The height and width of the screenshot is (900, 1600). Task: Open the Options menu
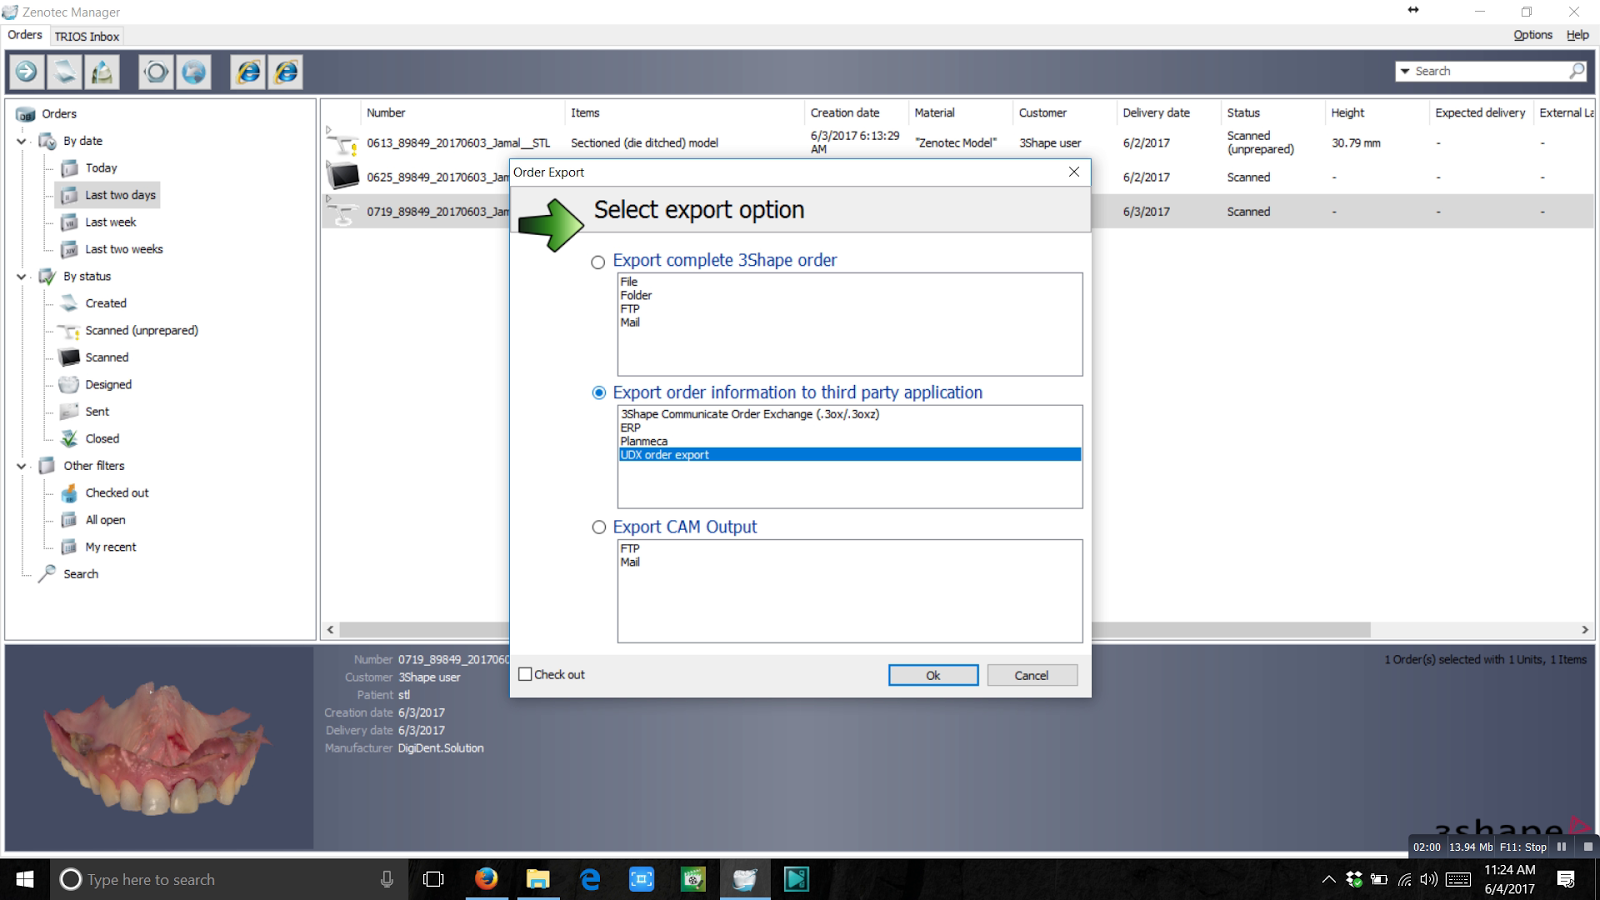(1532, 34)
